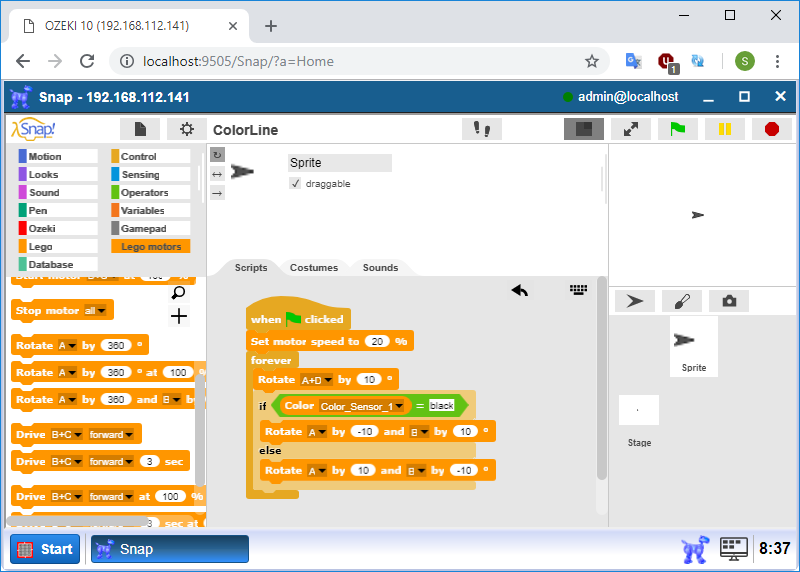This screenshot has width=800, height=572.
Task: Open B dropdown in else Rotate block
Action: click(x=416, y=471)
